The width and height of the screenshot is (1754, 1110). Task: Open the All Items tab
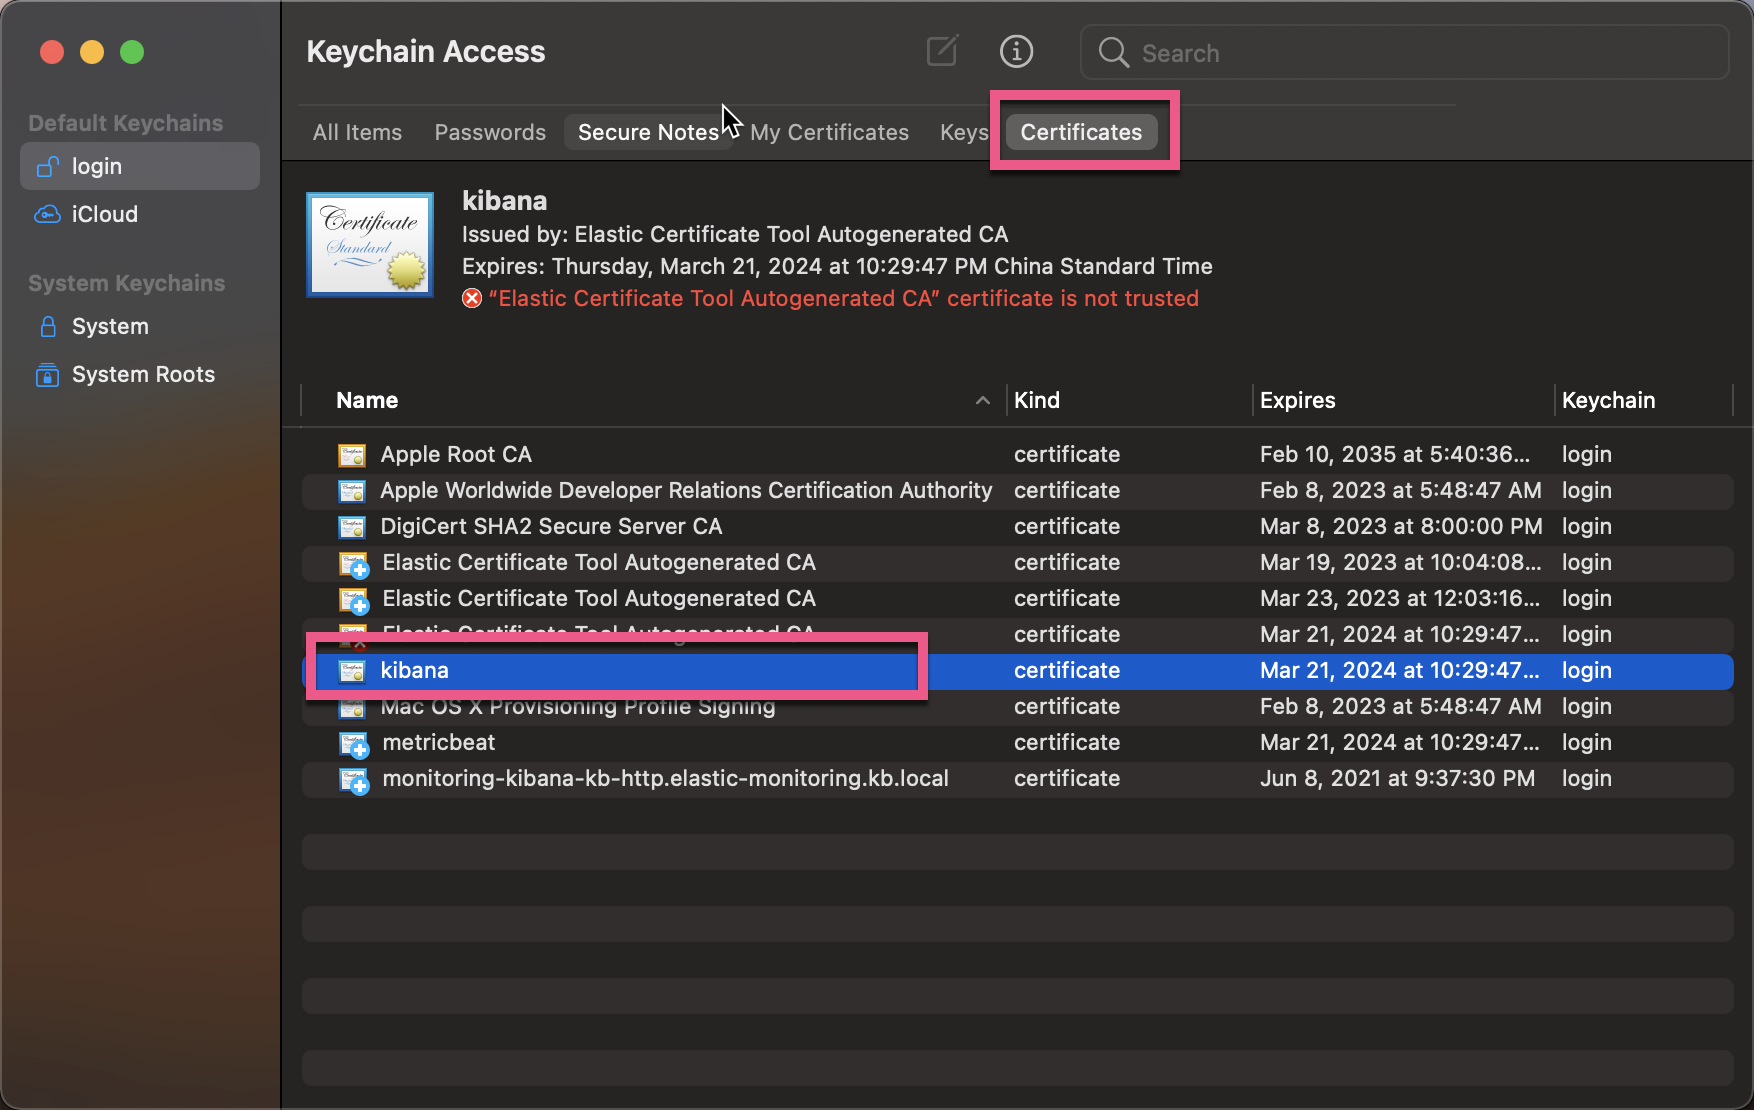click(x=356, y=131)
